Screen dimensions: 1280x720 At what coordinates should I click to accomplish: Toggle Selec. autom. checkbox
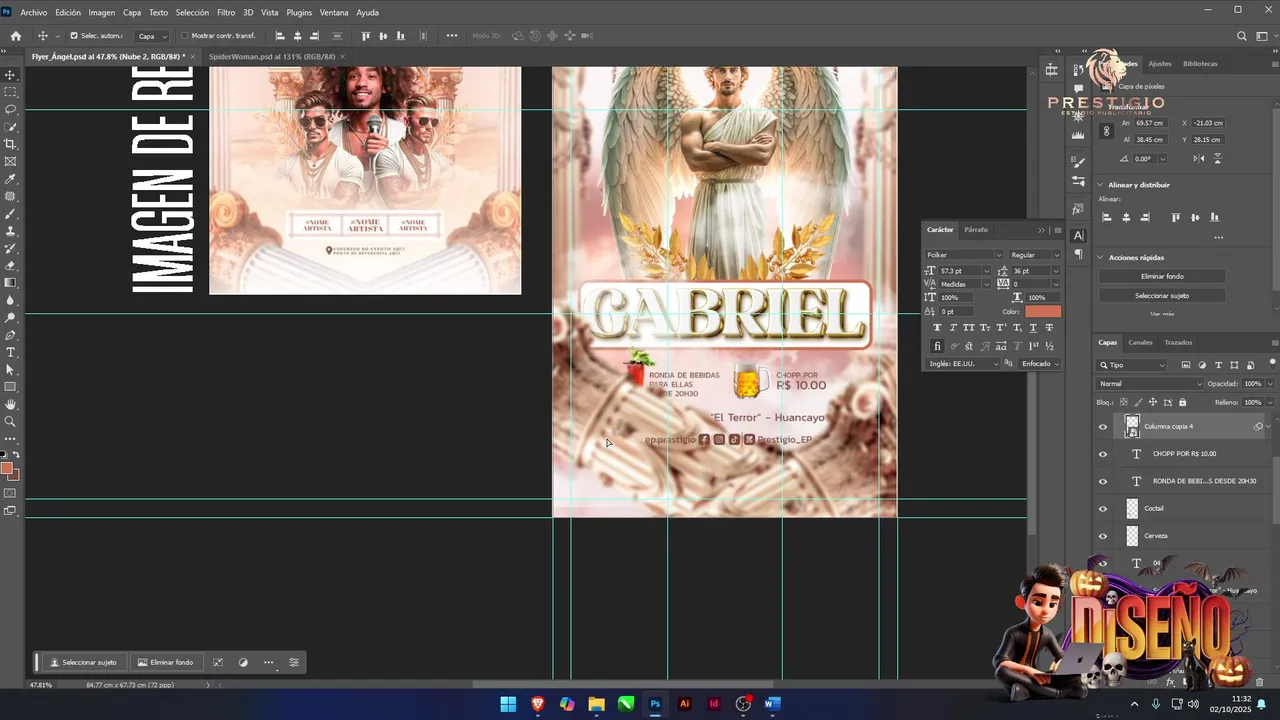point(74,36)
